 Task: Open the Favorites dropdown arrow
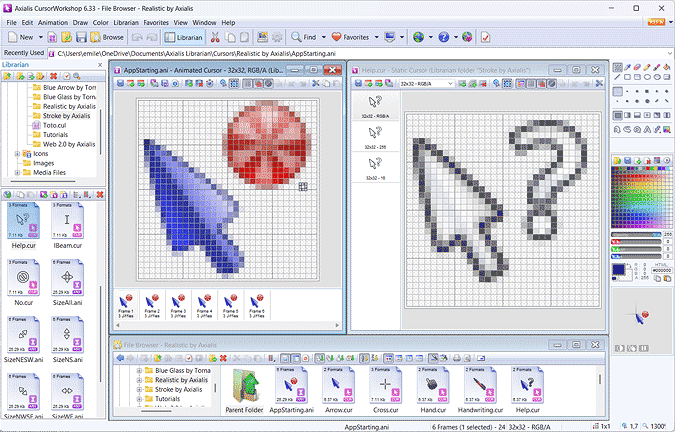[x=376, y=37]
